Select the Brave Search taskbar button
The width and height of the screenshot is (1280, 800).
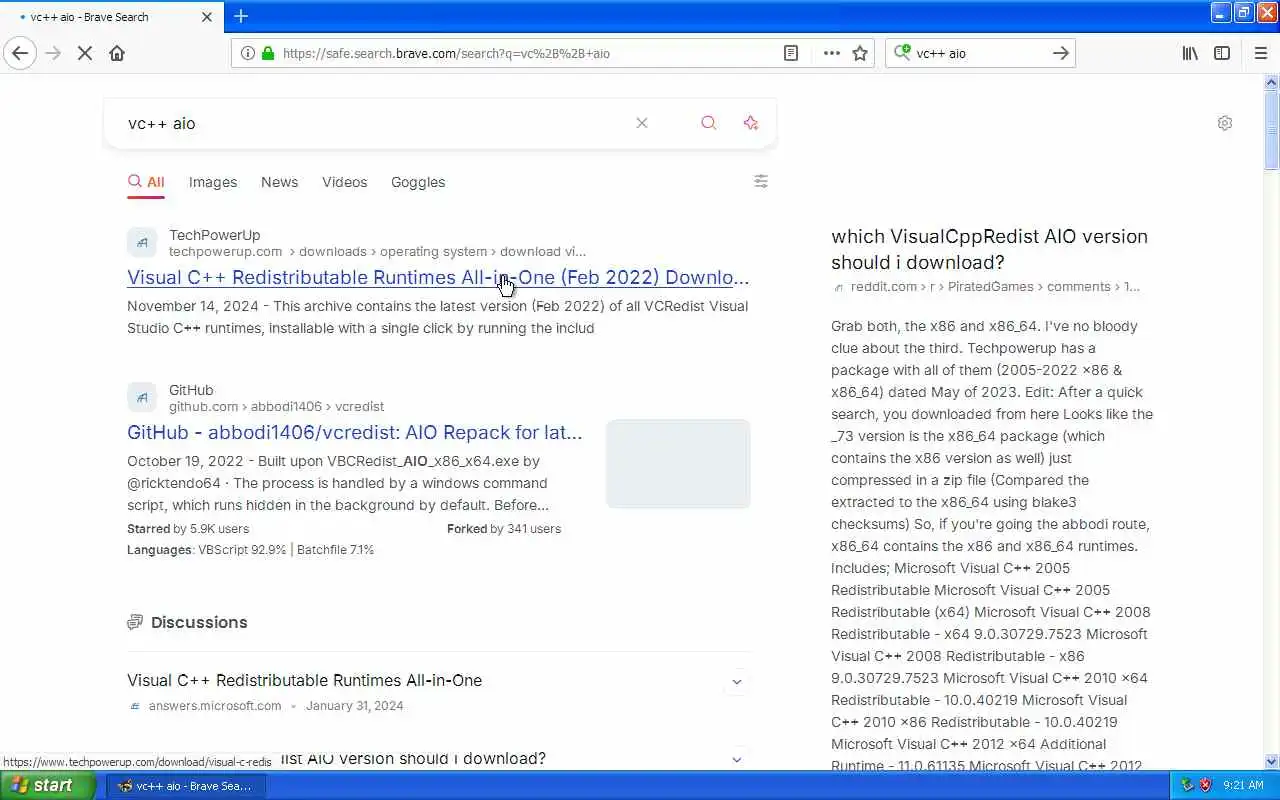pyautogui.click(x=186, y=786)
